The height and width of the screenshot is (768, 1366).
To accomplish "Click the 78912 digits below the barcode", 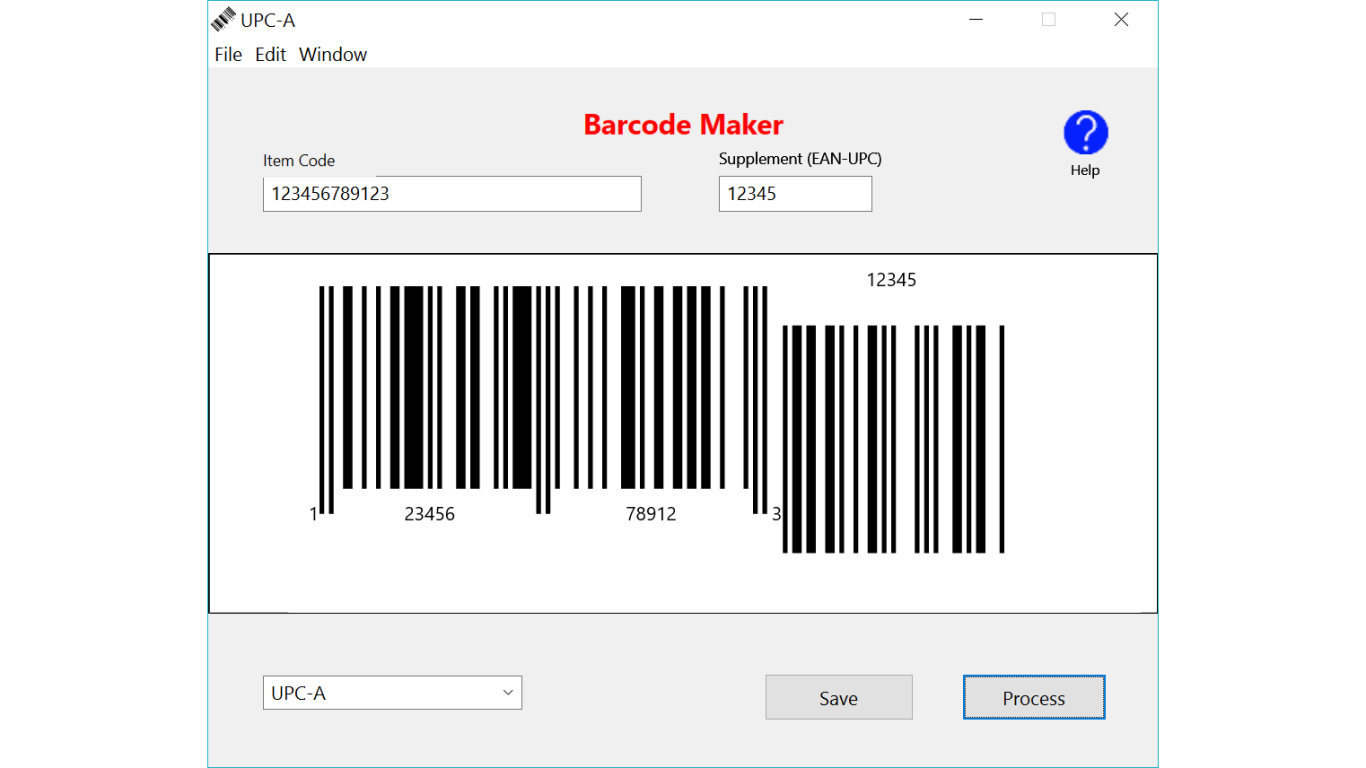I will [x=651, y=514].
